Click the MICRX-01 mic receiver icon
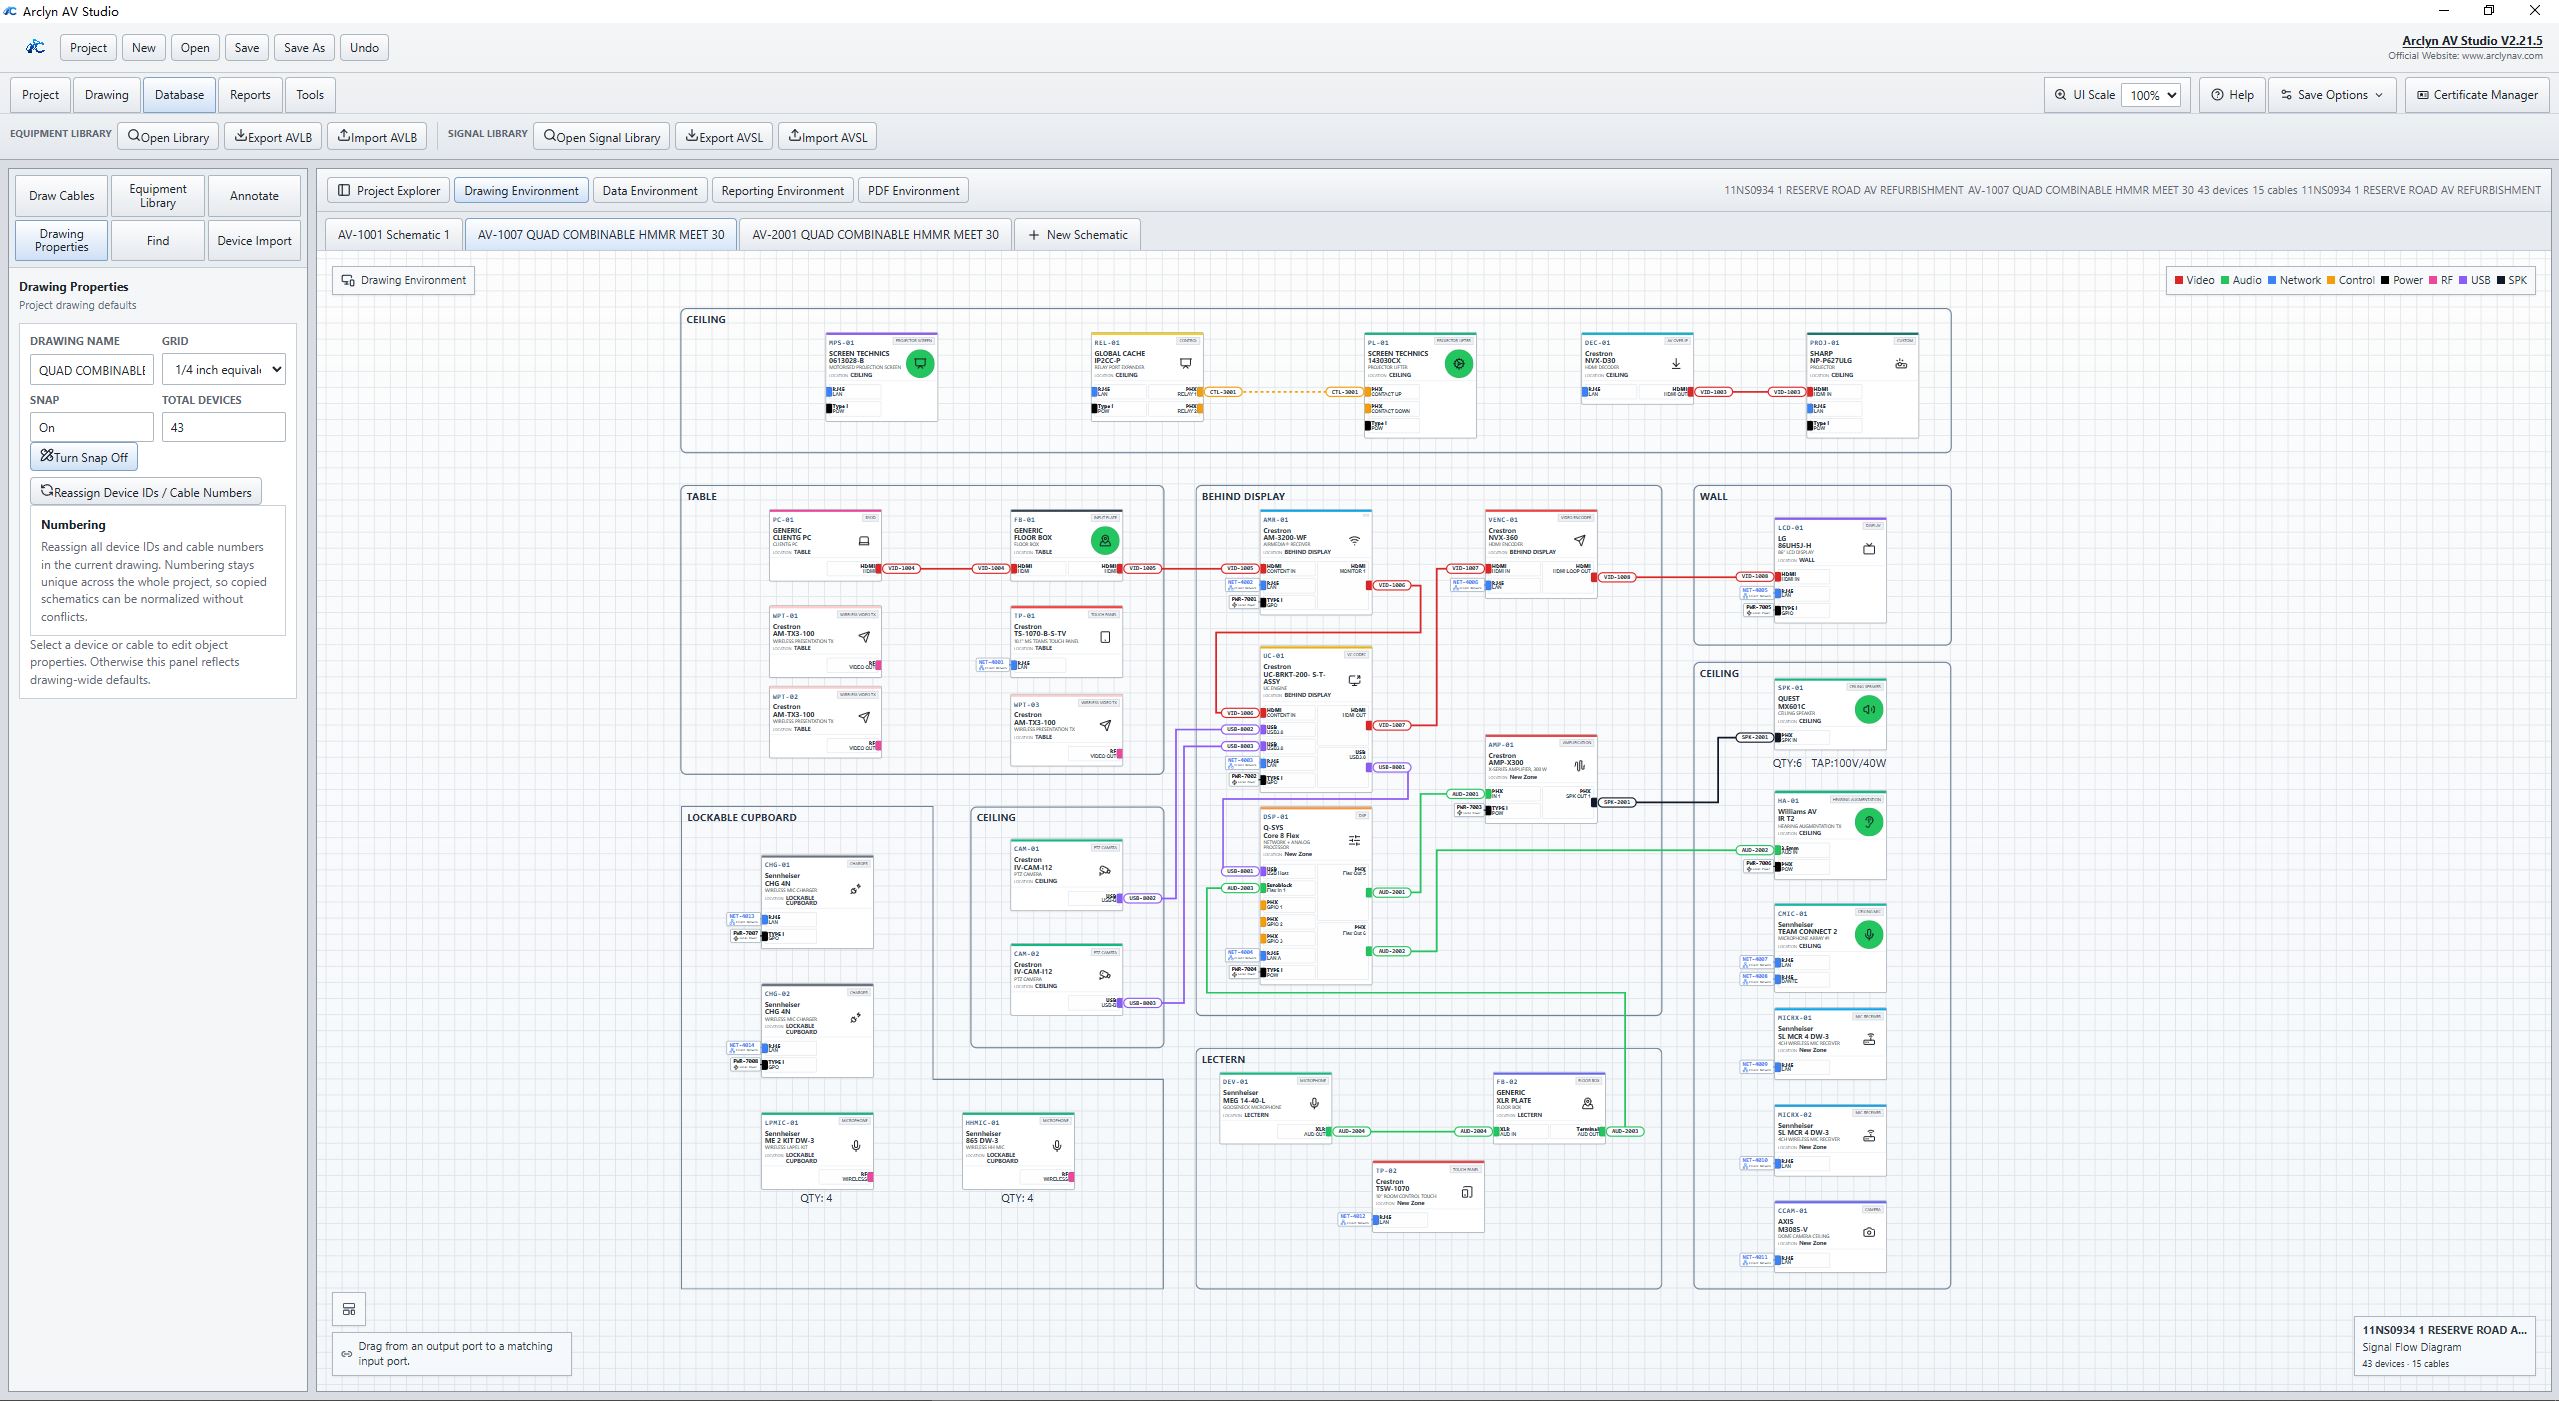The height and width of the screenshot is (1401, 2559). pyautogui.click(x=1869, y=1039)
